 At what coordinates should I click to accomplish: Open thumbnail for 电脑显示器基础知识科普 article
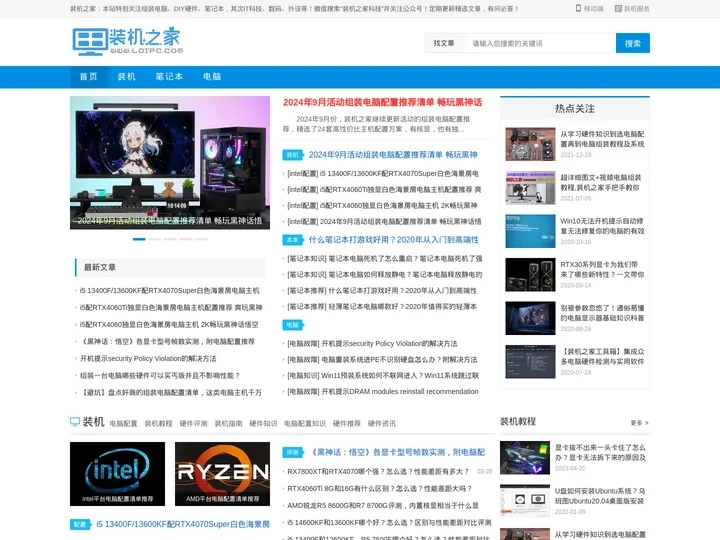(x=530, y=318)
